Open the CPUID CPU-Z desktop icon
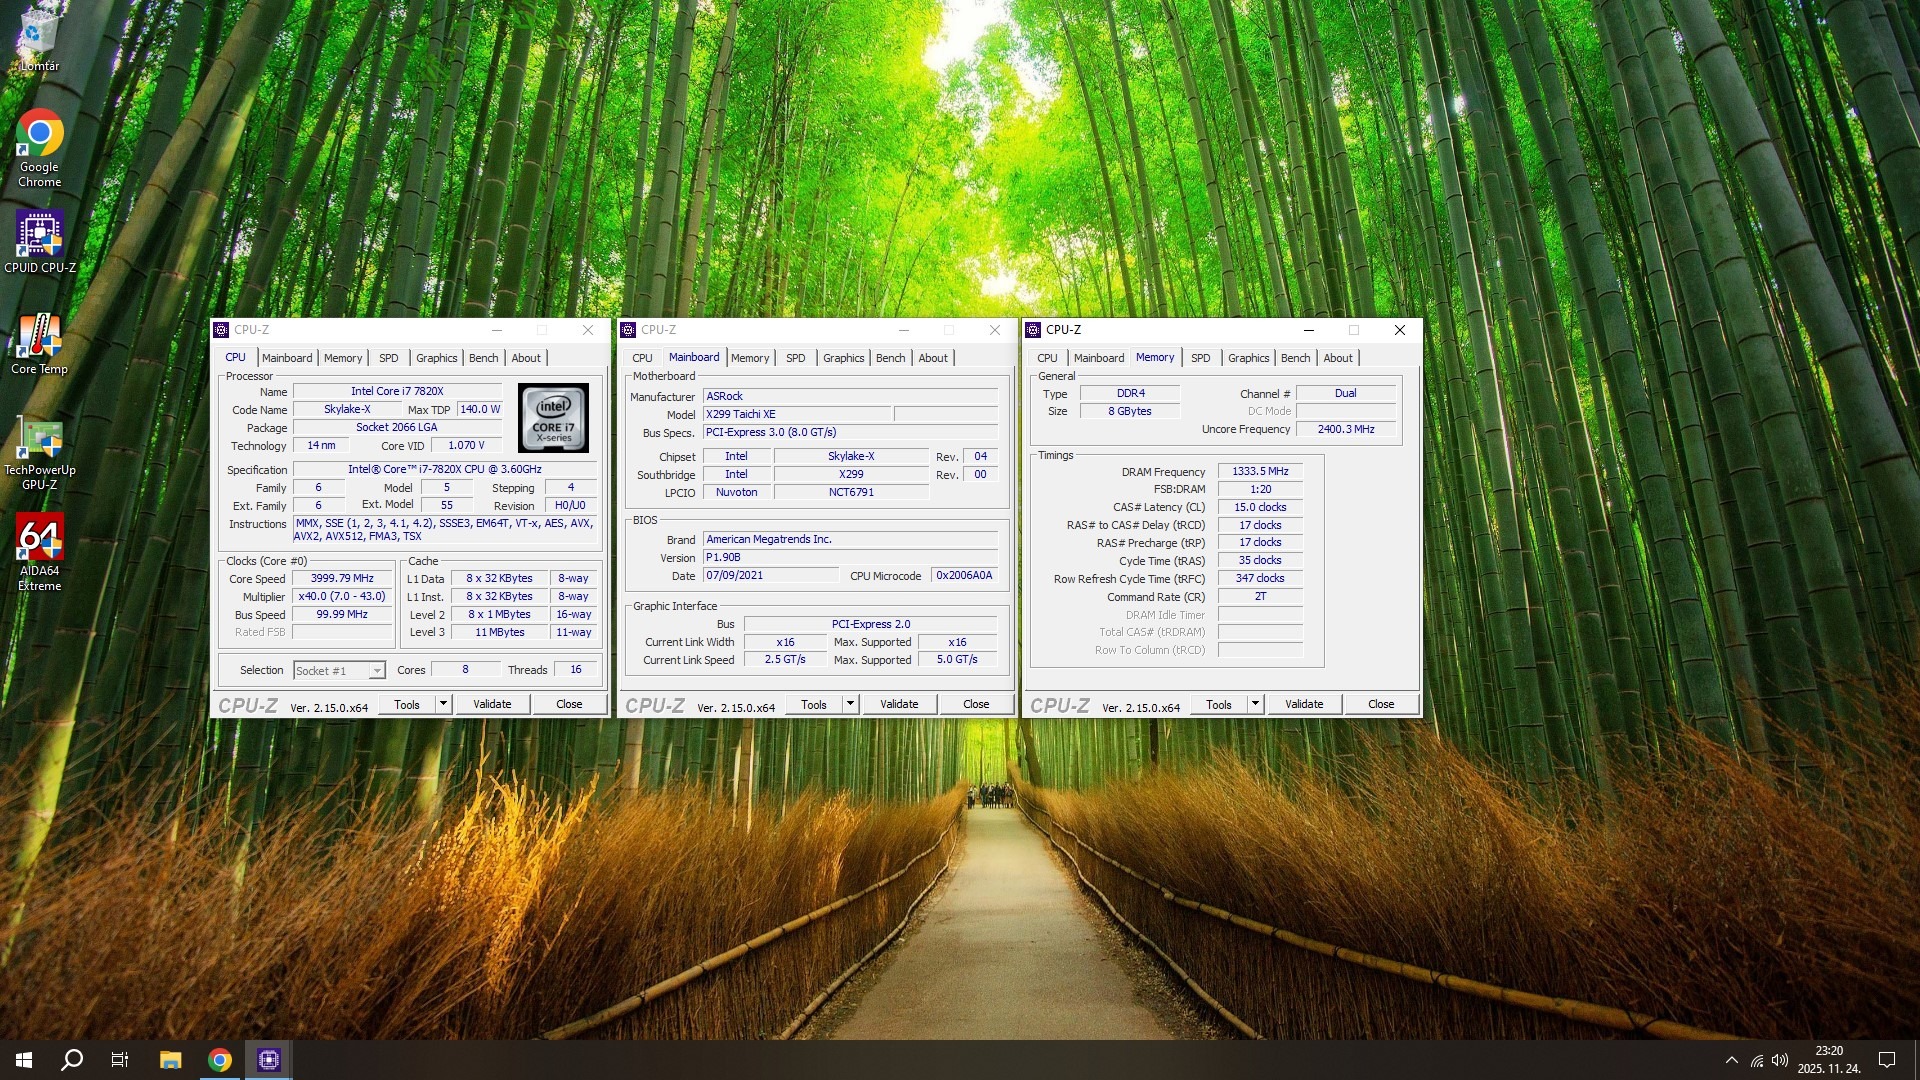1920x1080 pixels. [39, 236]
